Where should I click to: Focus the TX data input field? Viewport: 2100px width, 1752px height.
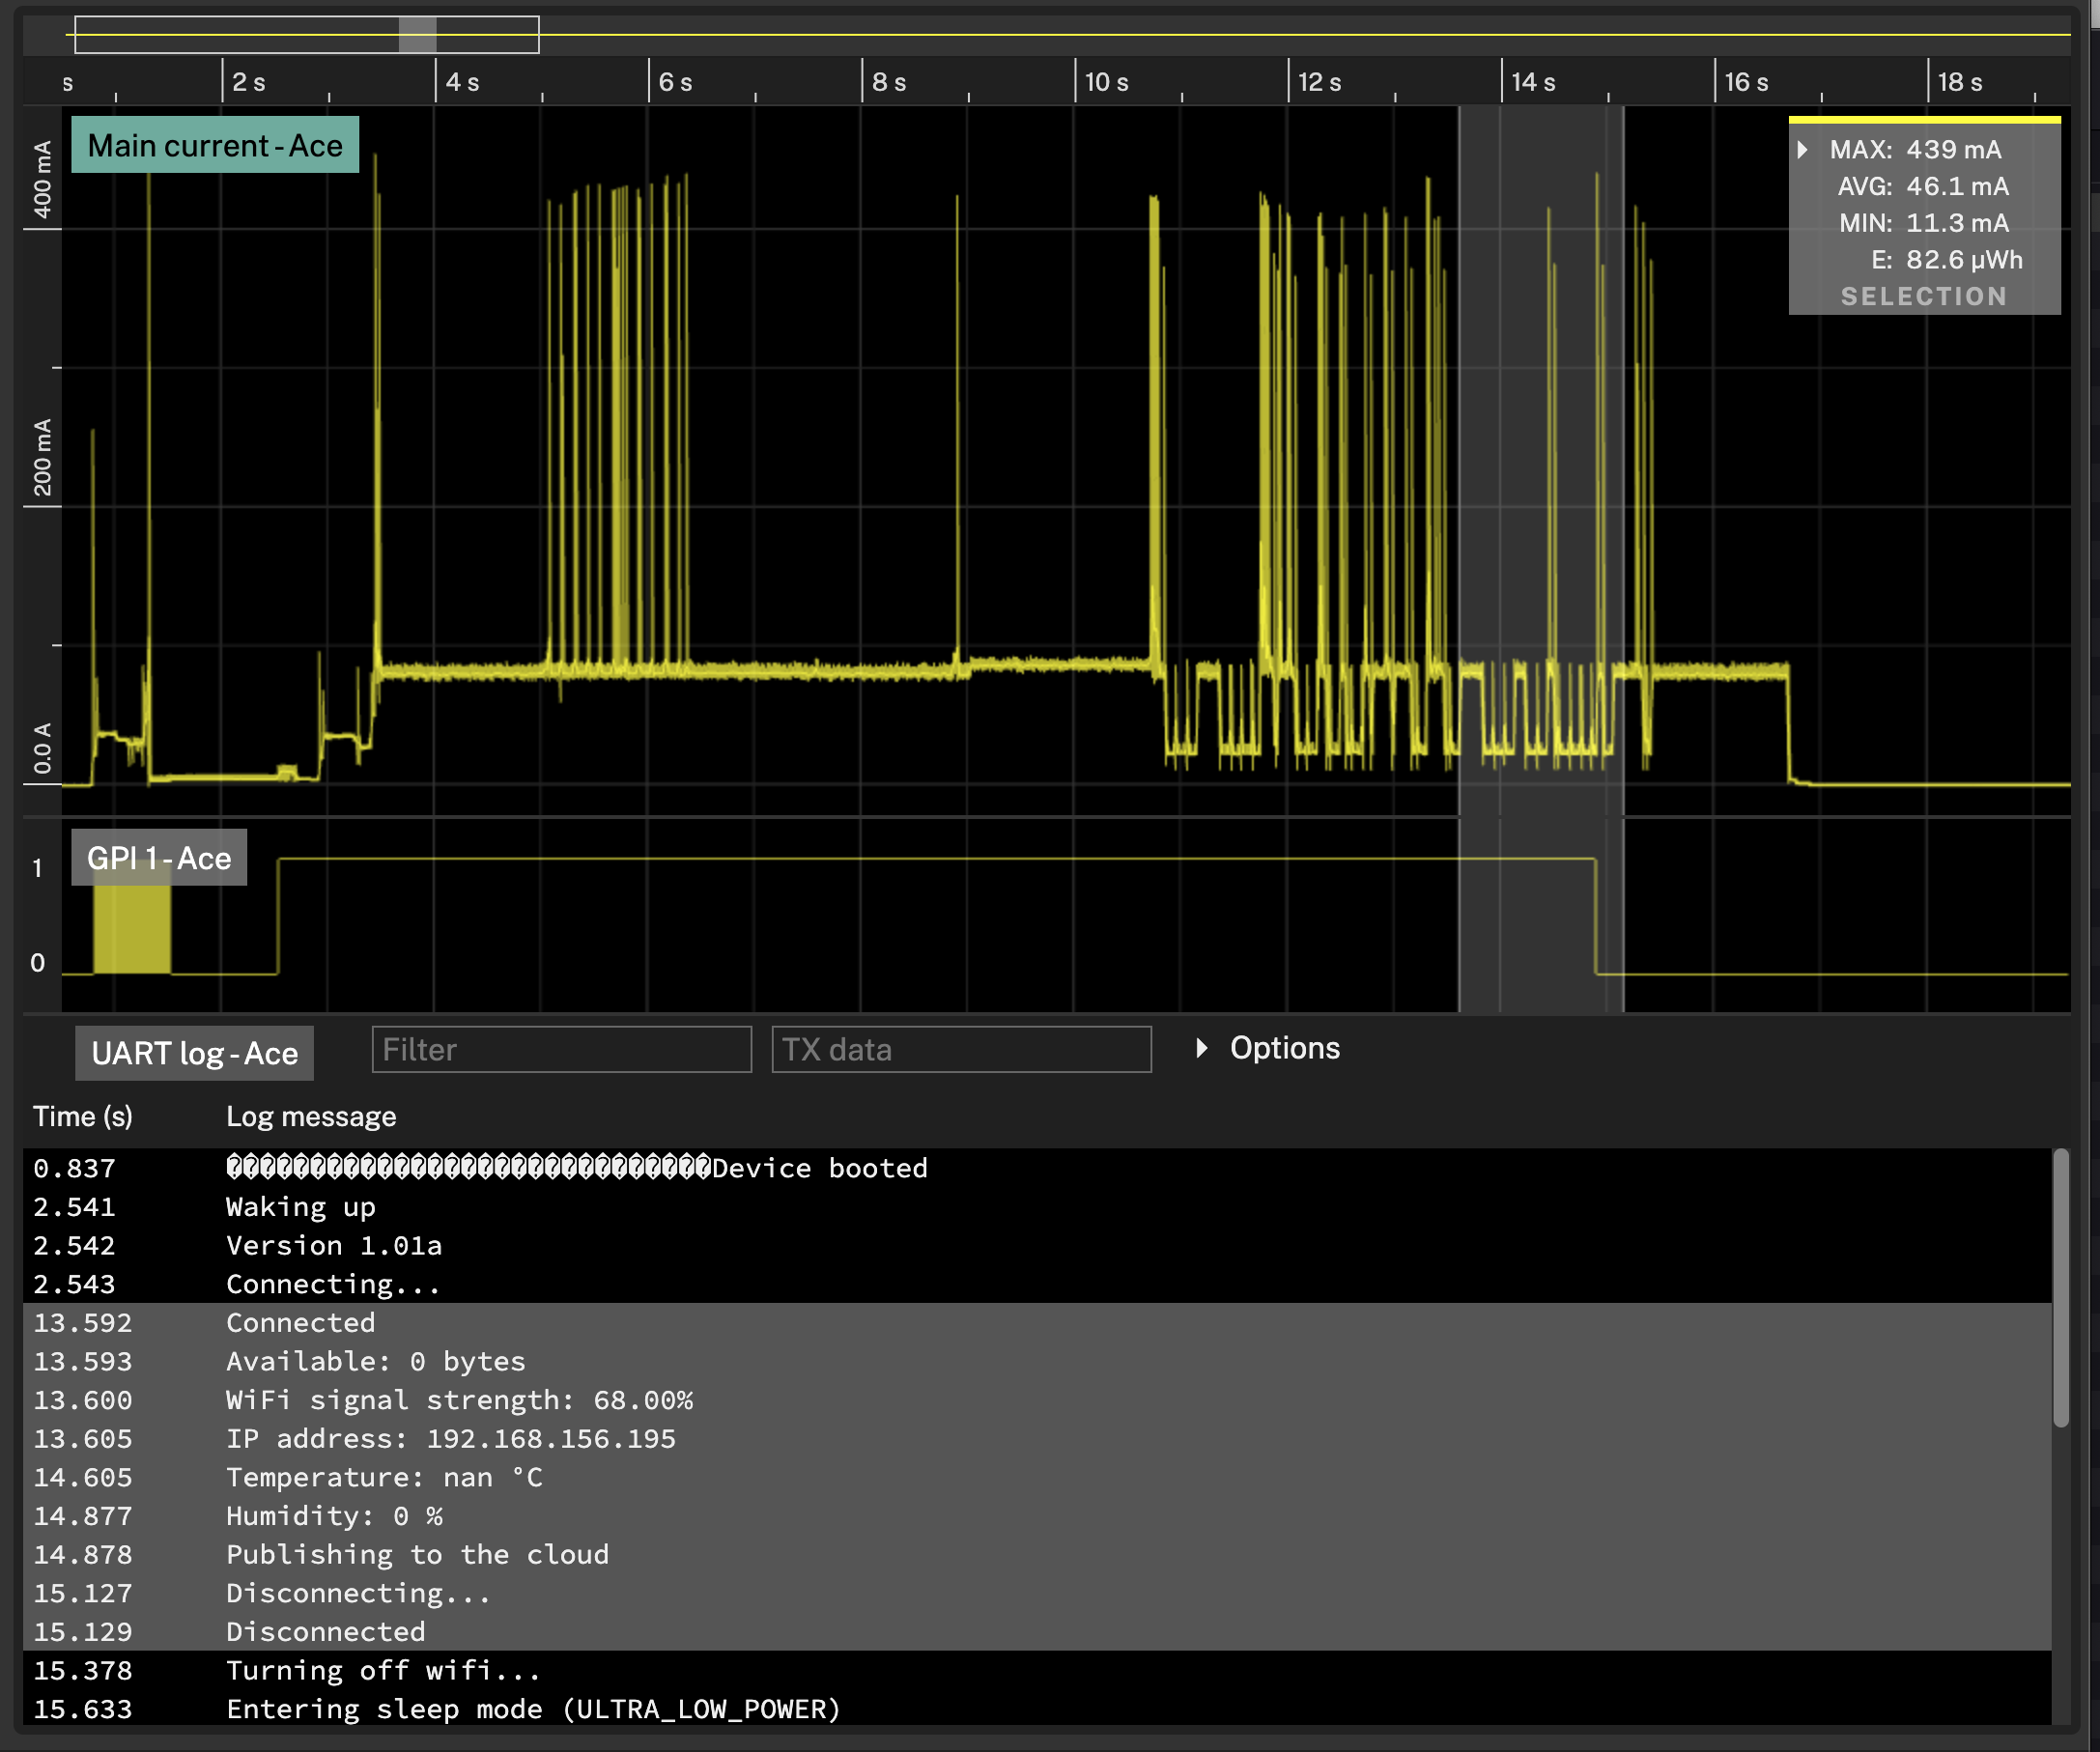click(961, 1050)
